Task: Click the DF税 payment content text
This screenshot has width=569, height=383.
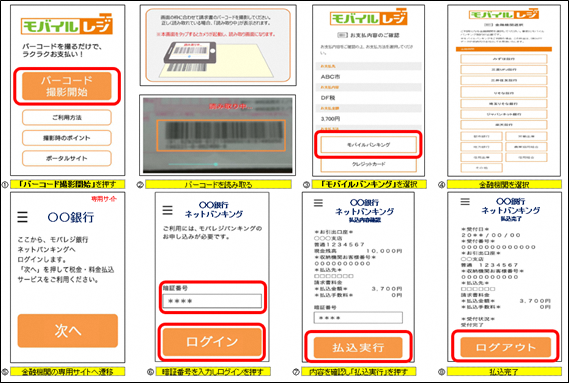Action: click(328, 98)
